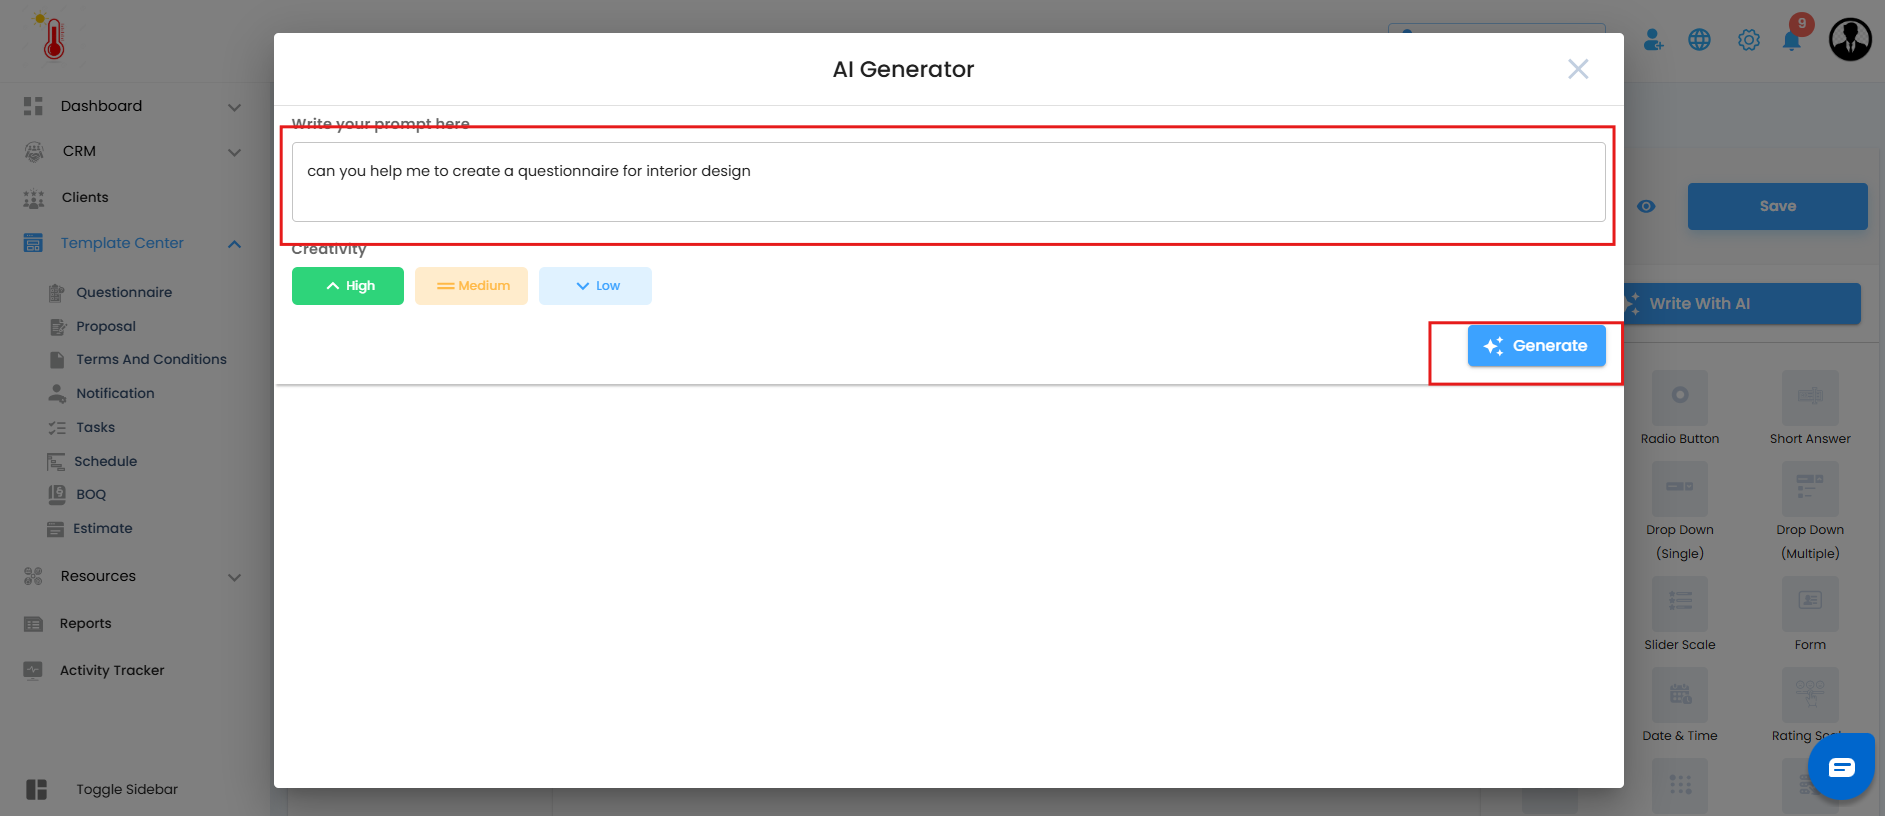Toggle the preview eye icon
Viewport: 1885px width, 816px height.
tap(1646, 206)
